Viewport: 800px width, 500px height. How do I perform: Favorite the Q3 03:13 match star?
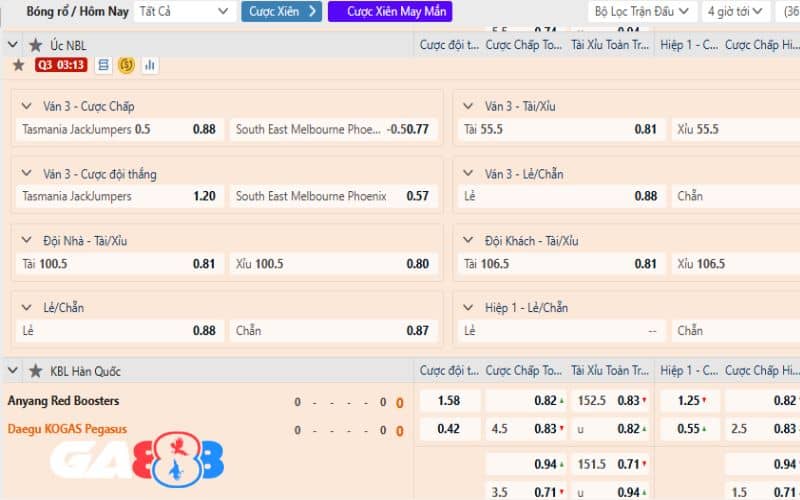(x=18, y=65)
